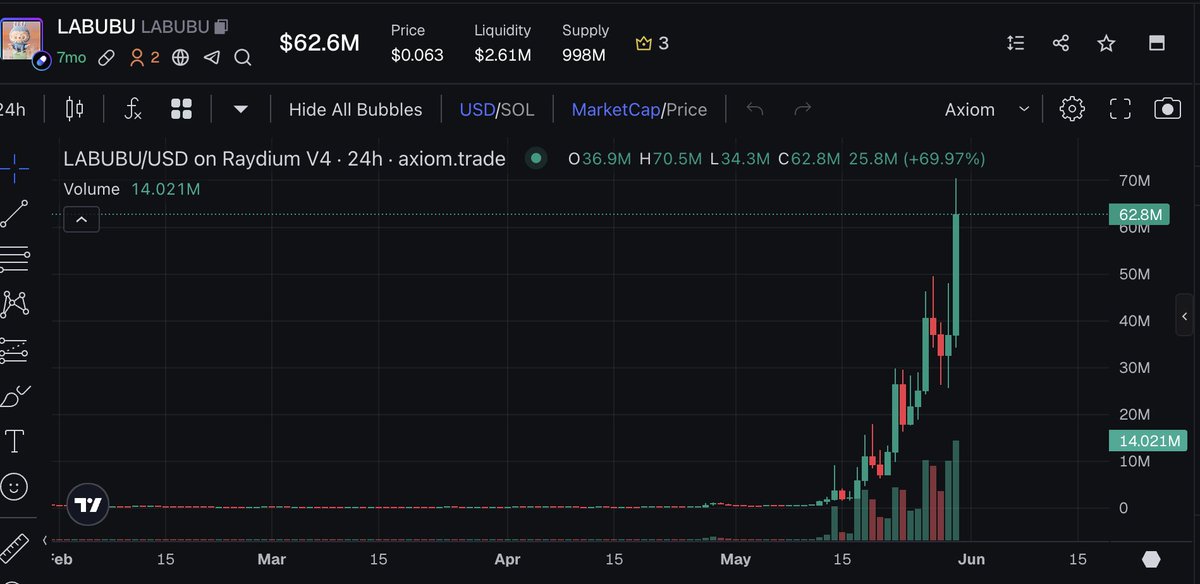
Task: Take a chart snapshot with camera icon
Action: [x=1168, y=109]
